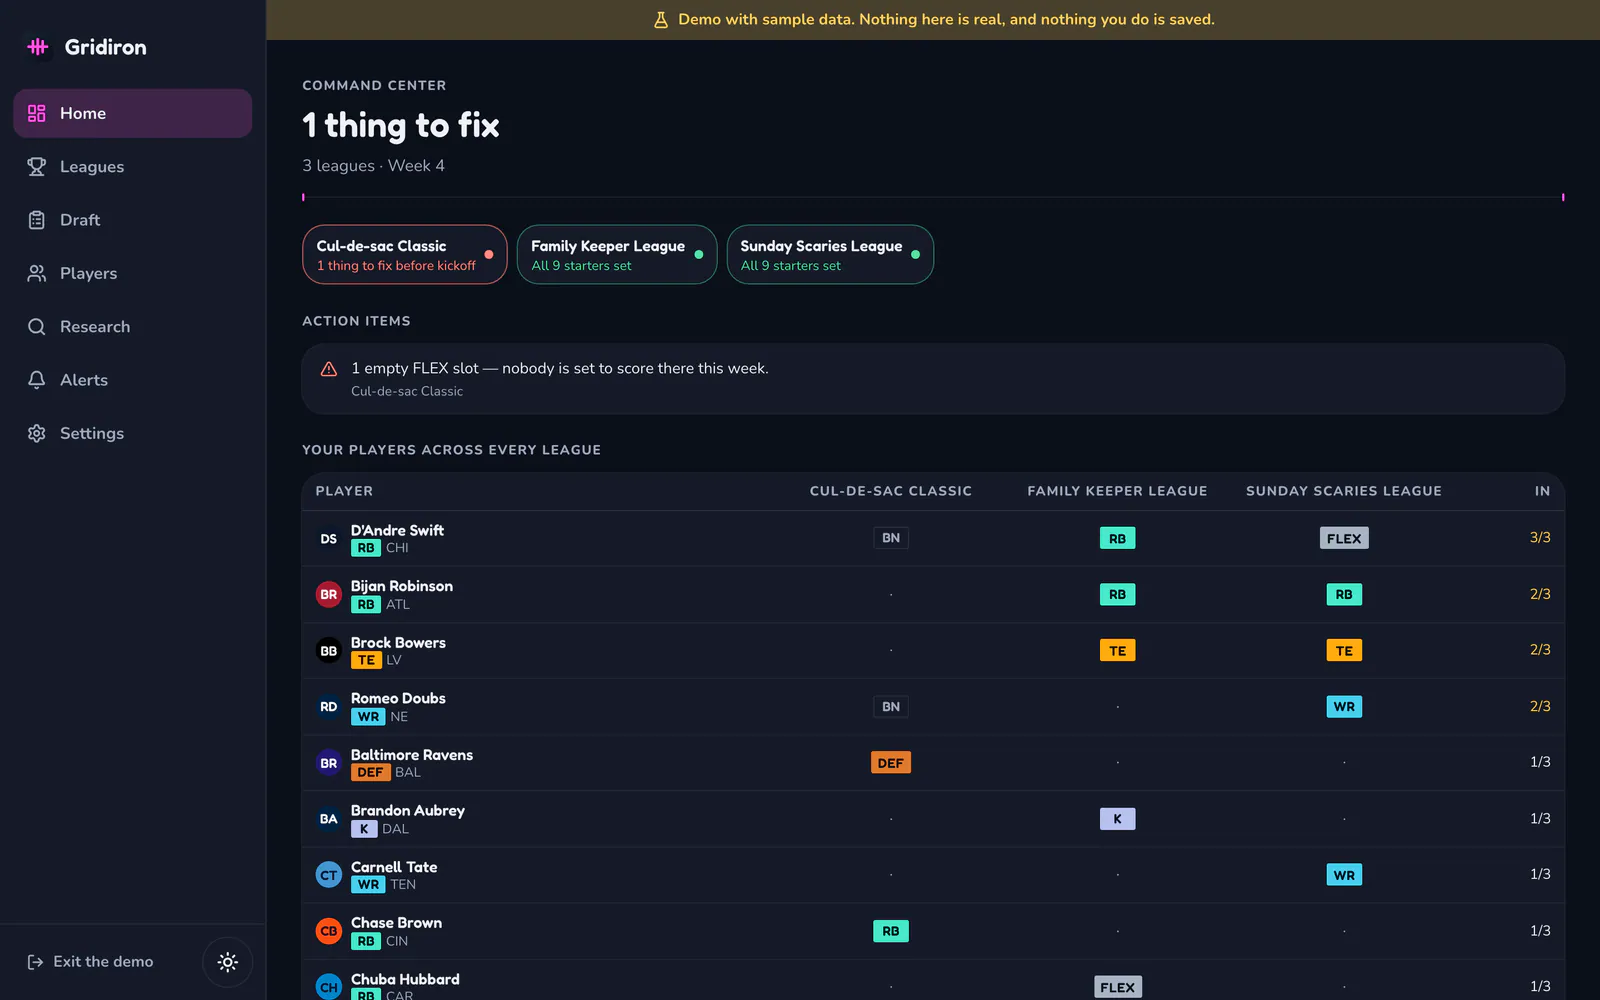Click the Bijan Robinson player name

pyautogui.click(x=402, y=586)
